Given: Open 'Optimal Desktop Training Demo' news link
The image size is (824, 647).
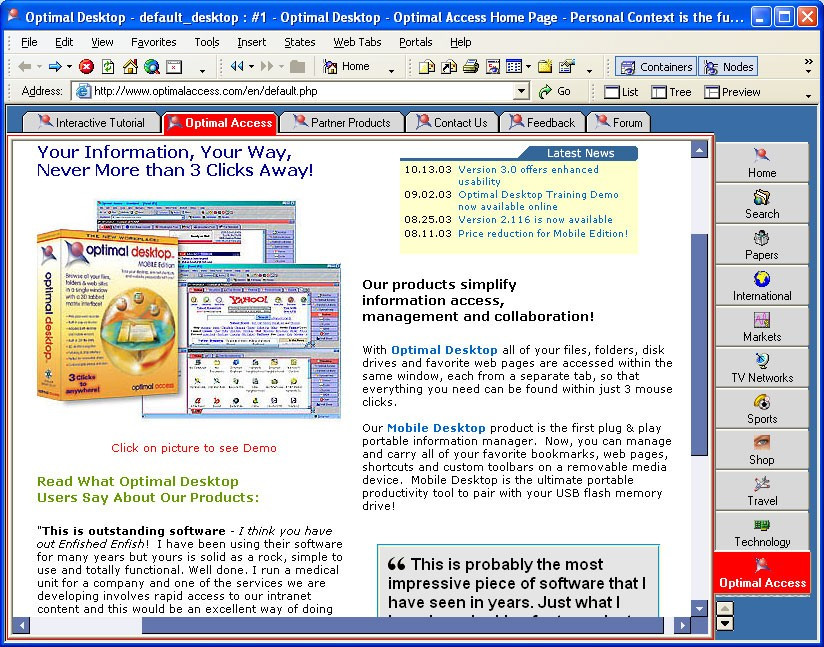Looking at the screenshot, I should [x=538, y=200].
